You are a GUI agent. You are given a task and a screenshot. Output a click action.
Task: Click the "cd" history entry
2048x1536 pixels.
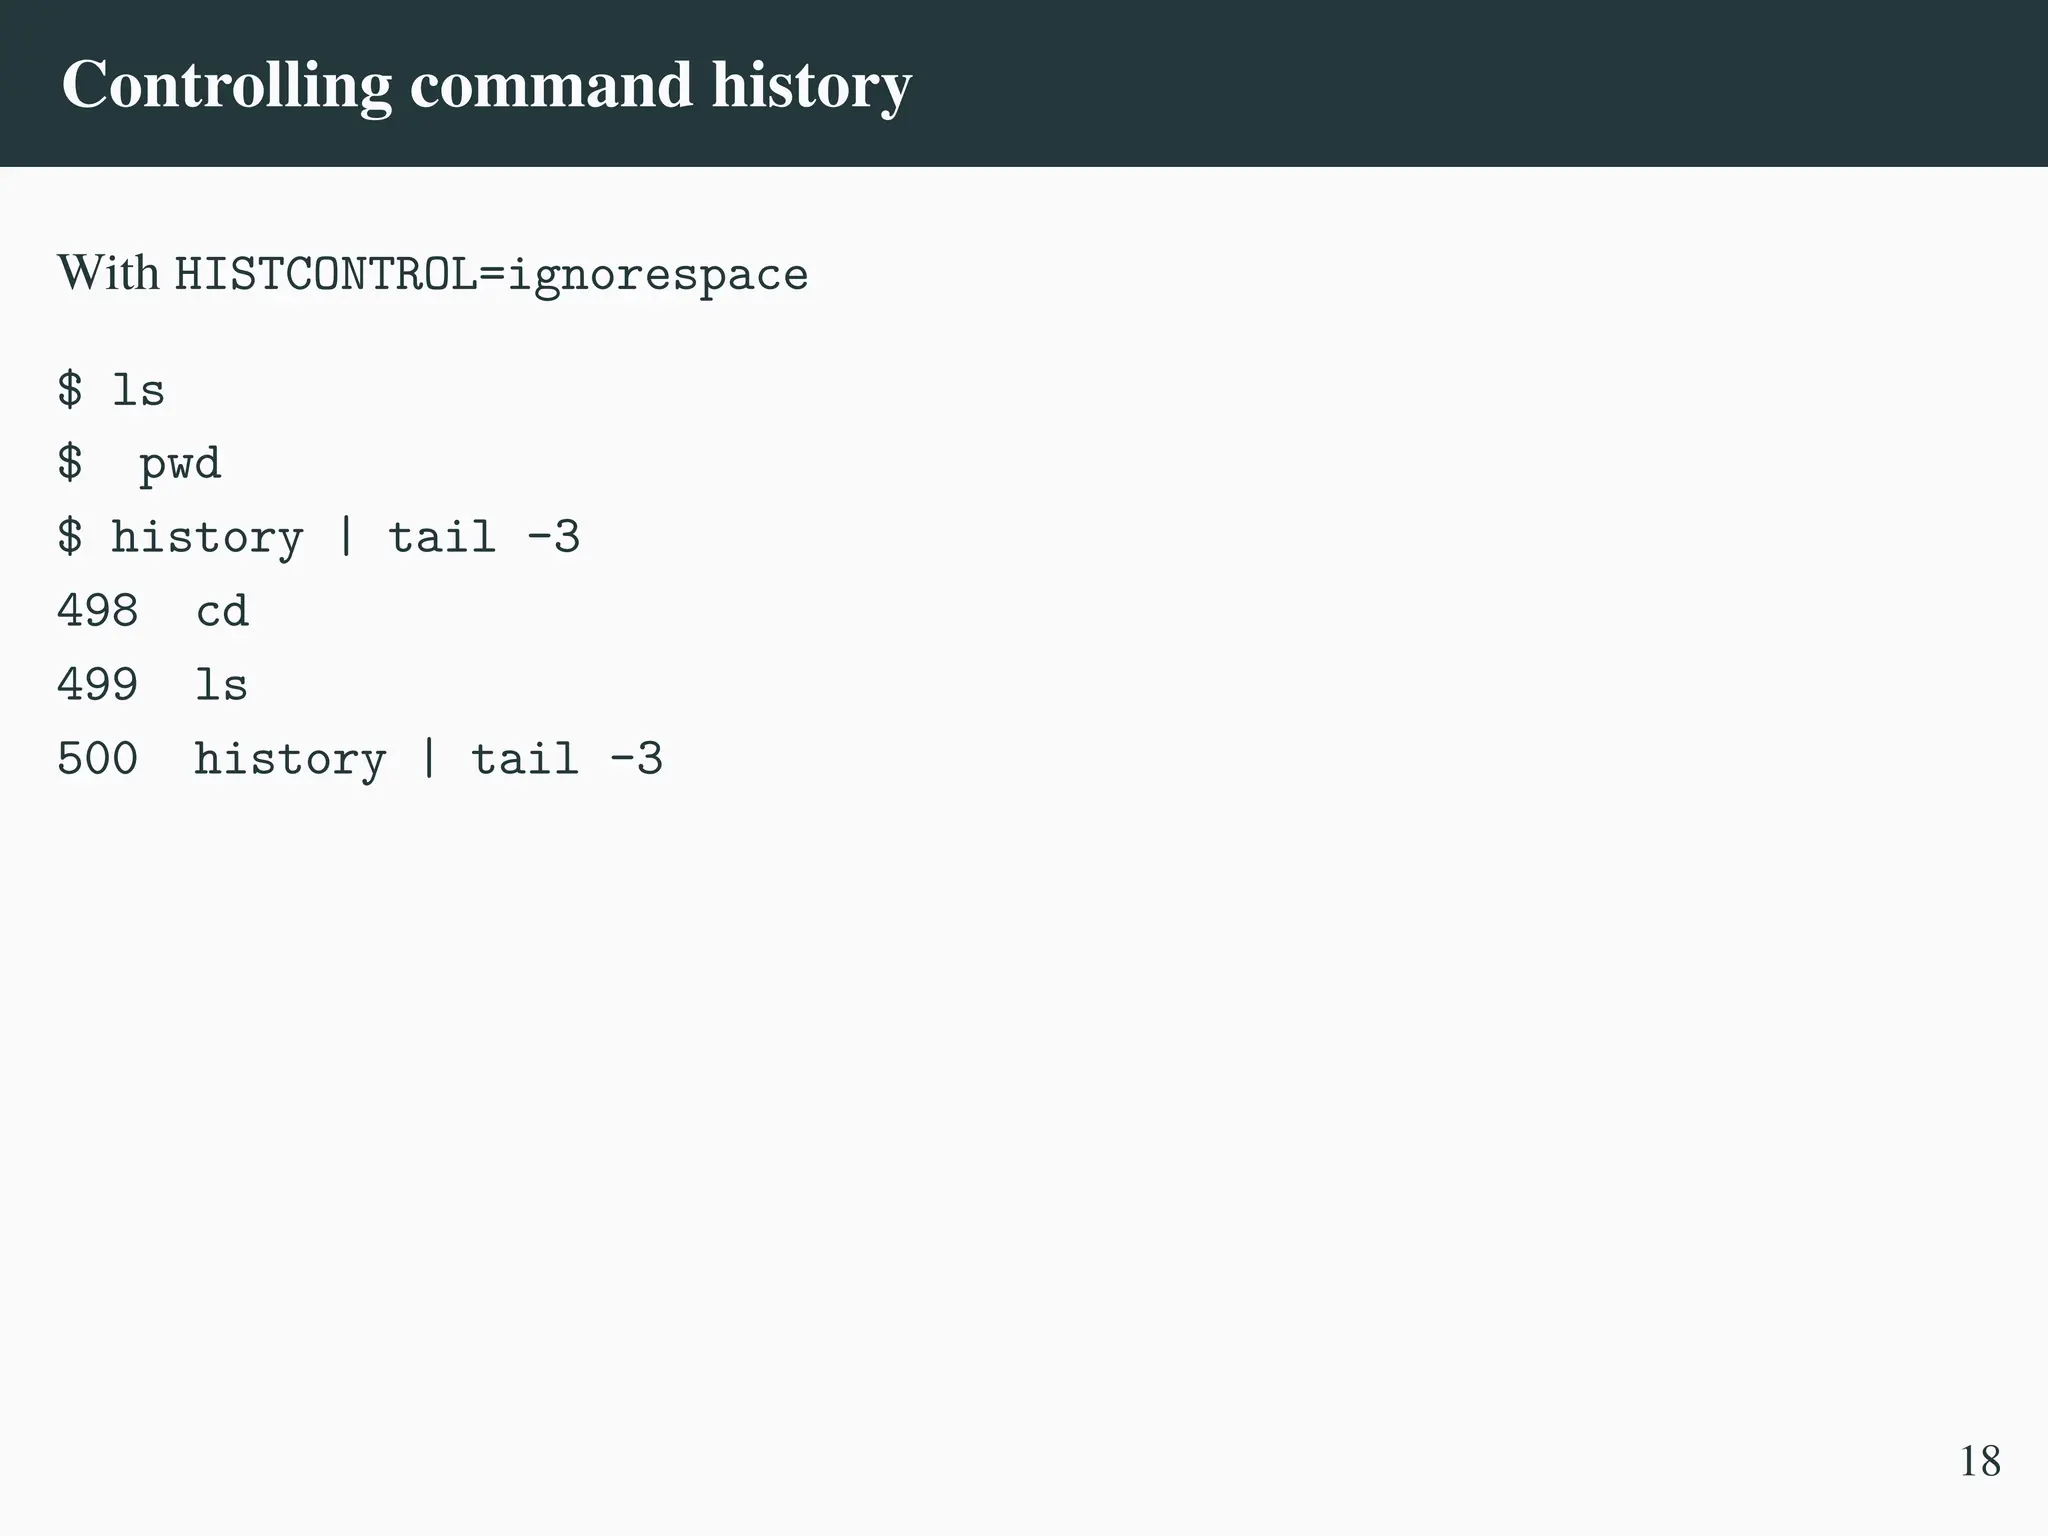(x=222, y=611)
